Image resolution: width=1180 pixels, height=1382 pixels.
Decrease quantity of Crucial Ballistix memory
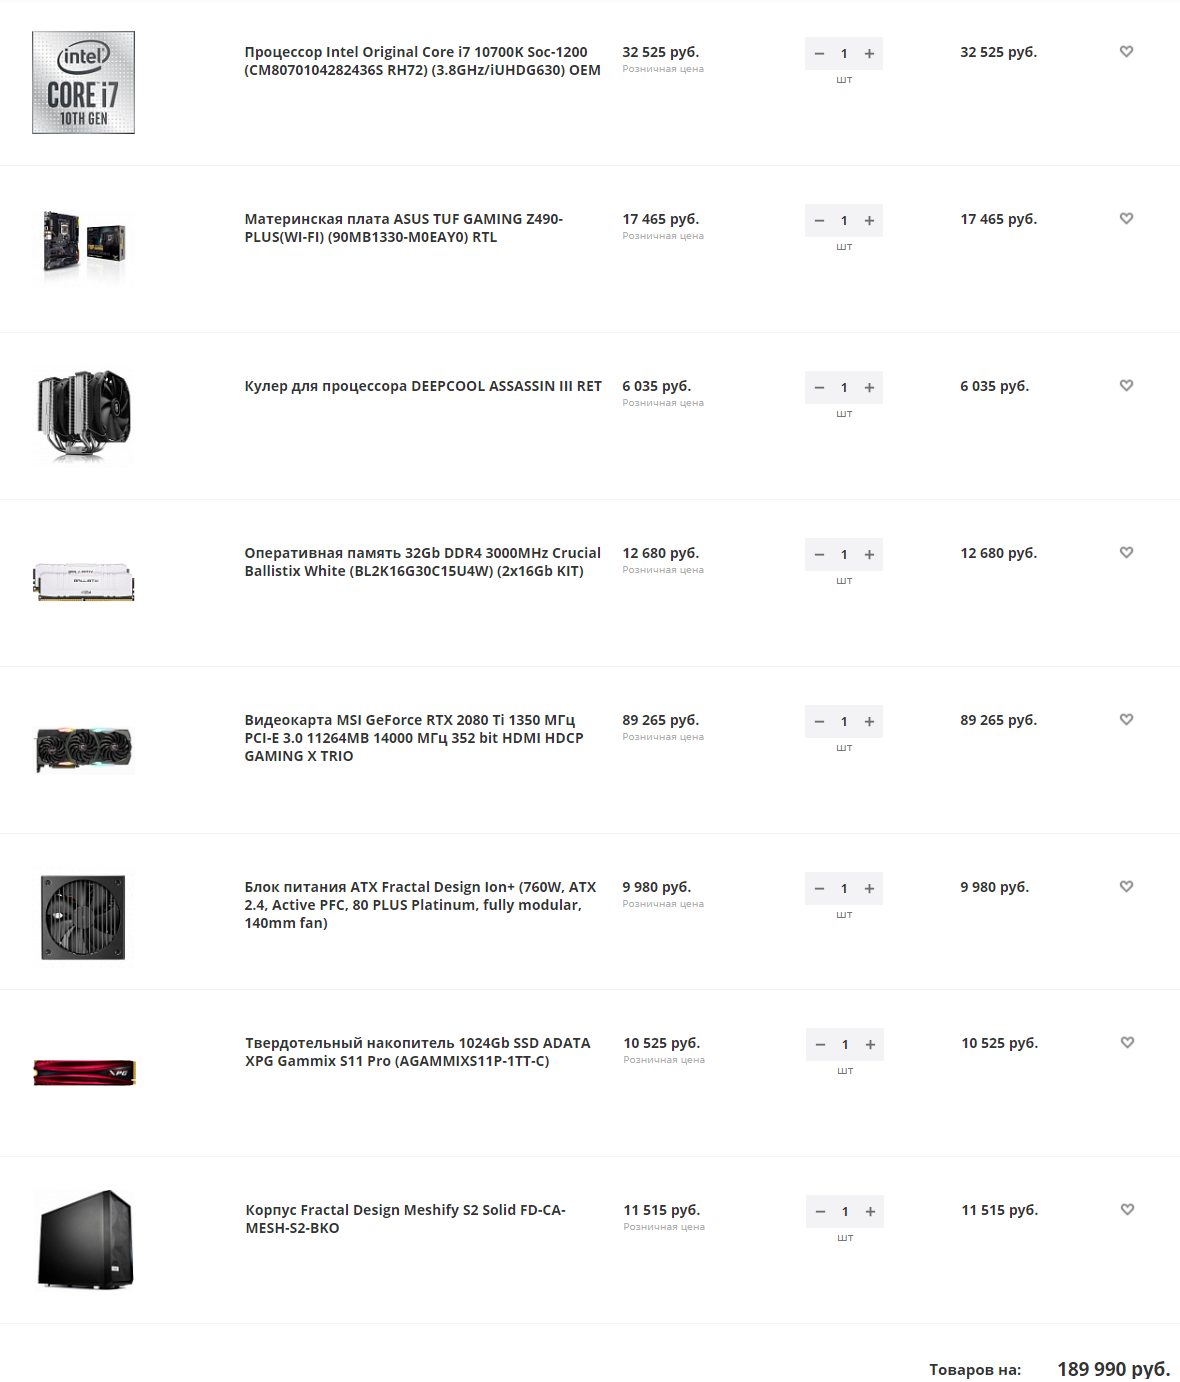(x=819, y=555)
